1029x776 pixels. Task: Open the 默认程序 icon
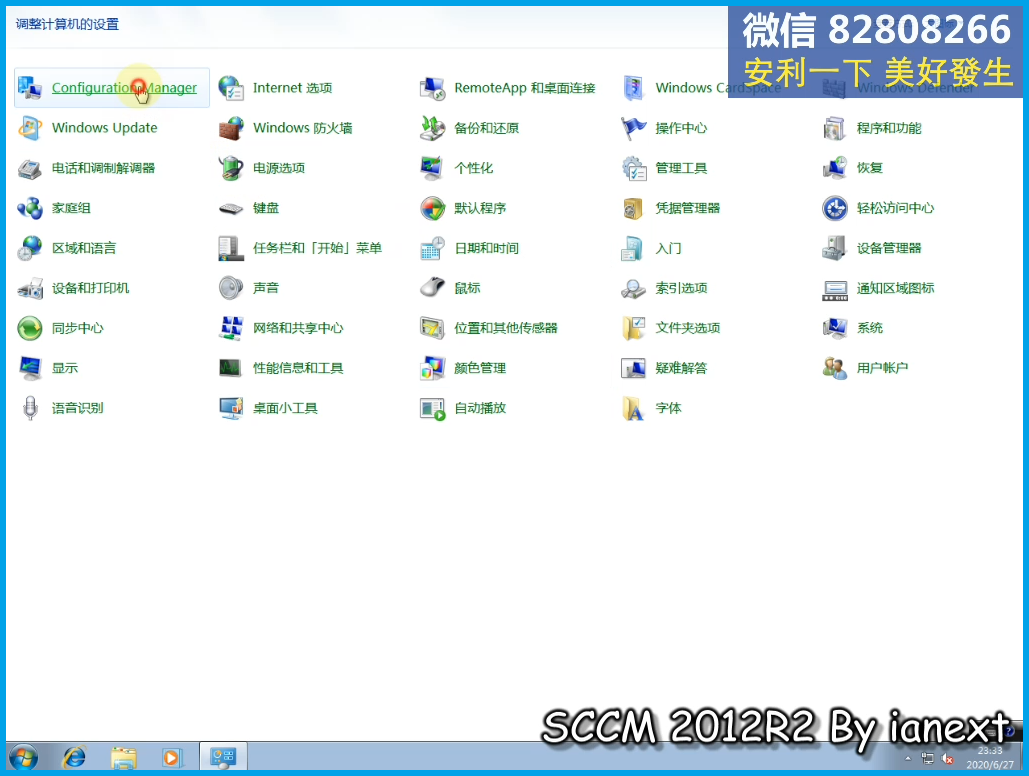pyautogui.click(x=432, y=207)
